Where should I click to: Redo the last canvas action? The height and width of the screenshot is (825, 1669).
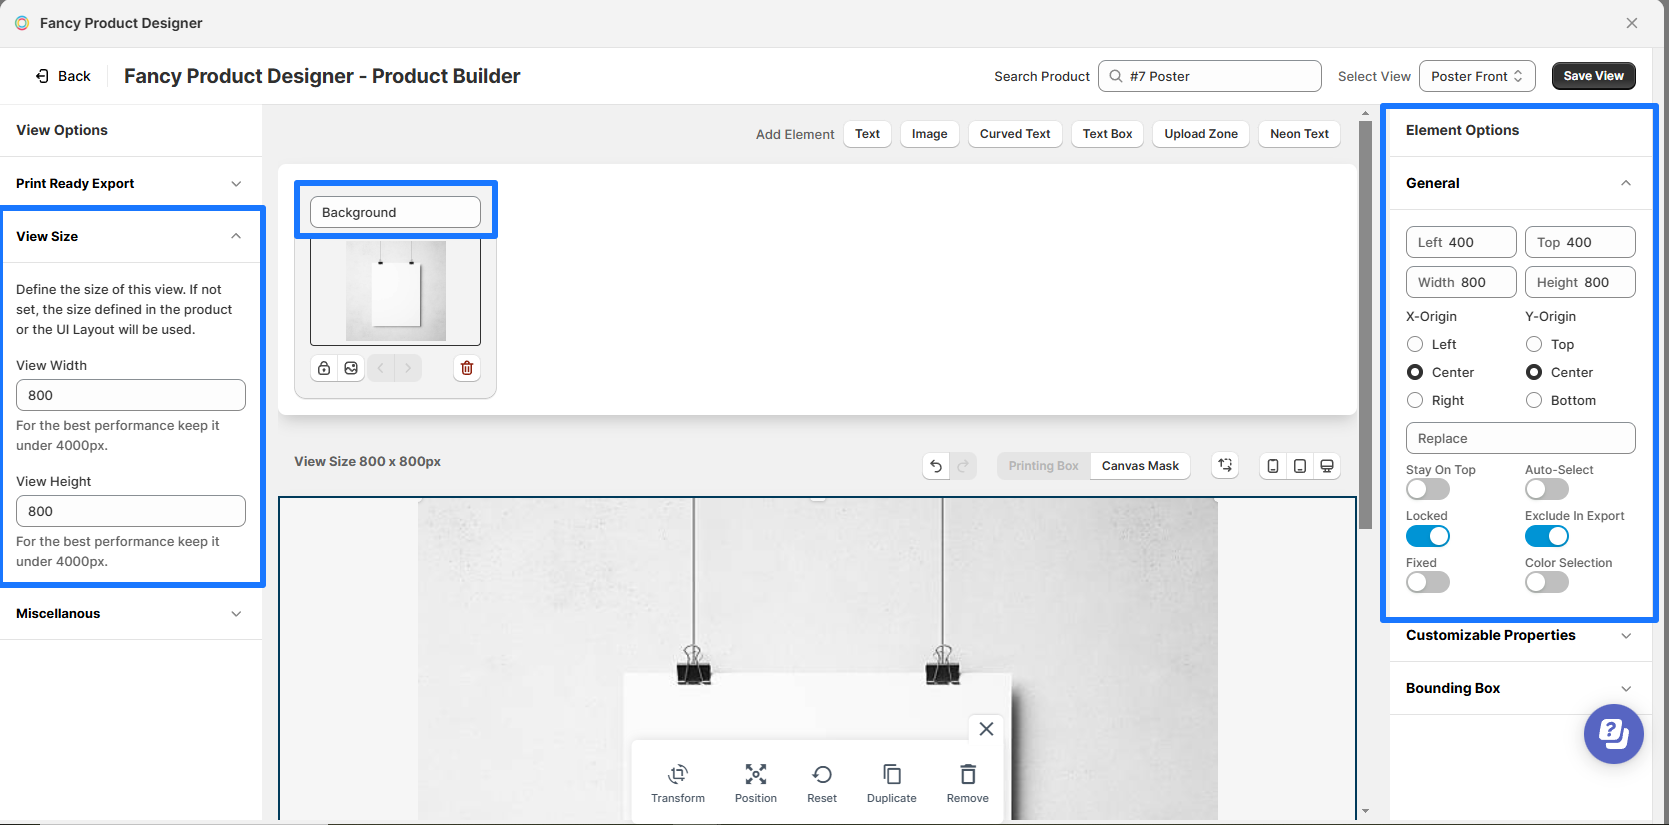pos(963,466)
